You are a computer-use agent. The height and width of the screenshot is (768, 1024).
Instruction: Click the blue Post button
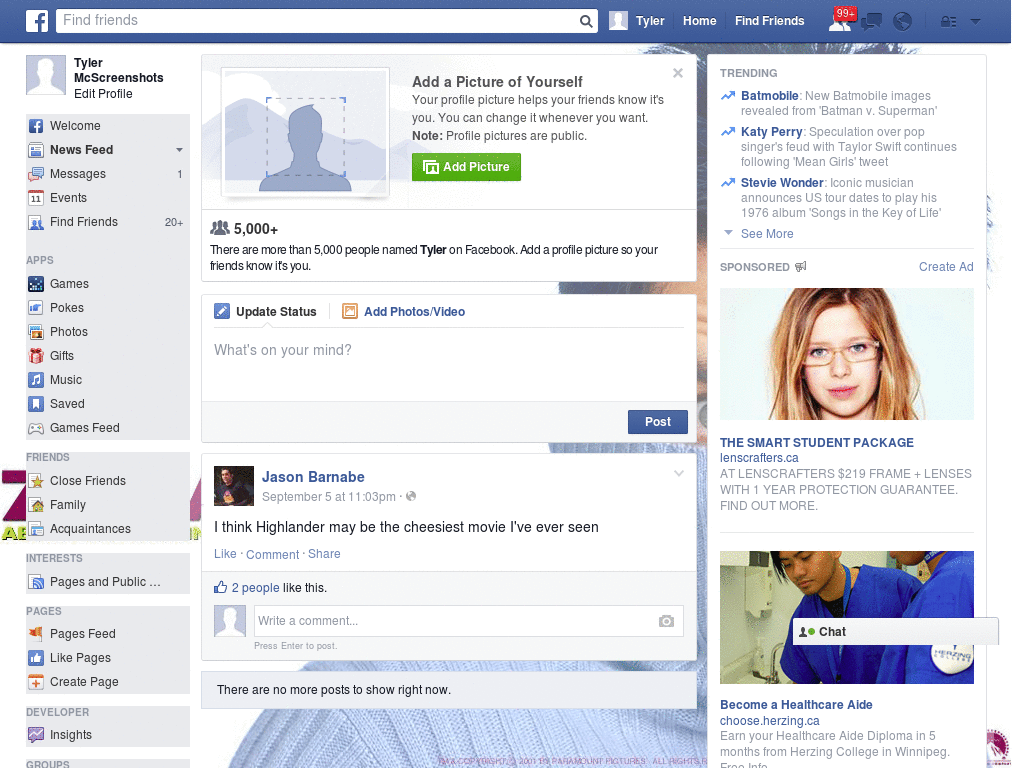(658, 422)
